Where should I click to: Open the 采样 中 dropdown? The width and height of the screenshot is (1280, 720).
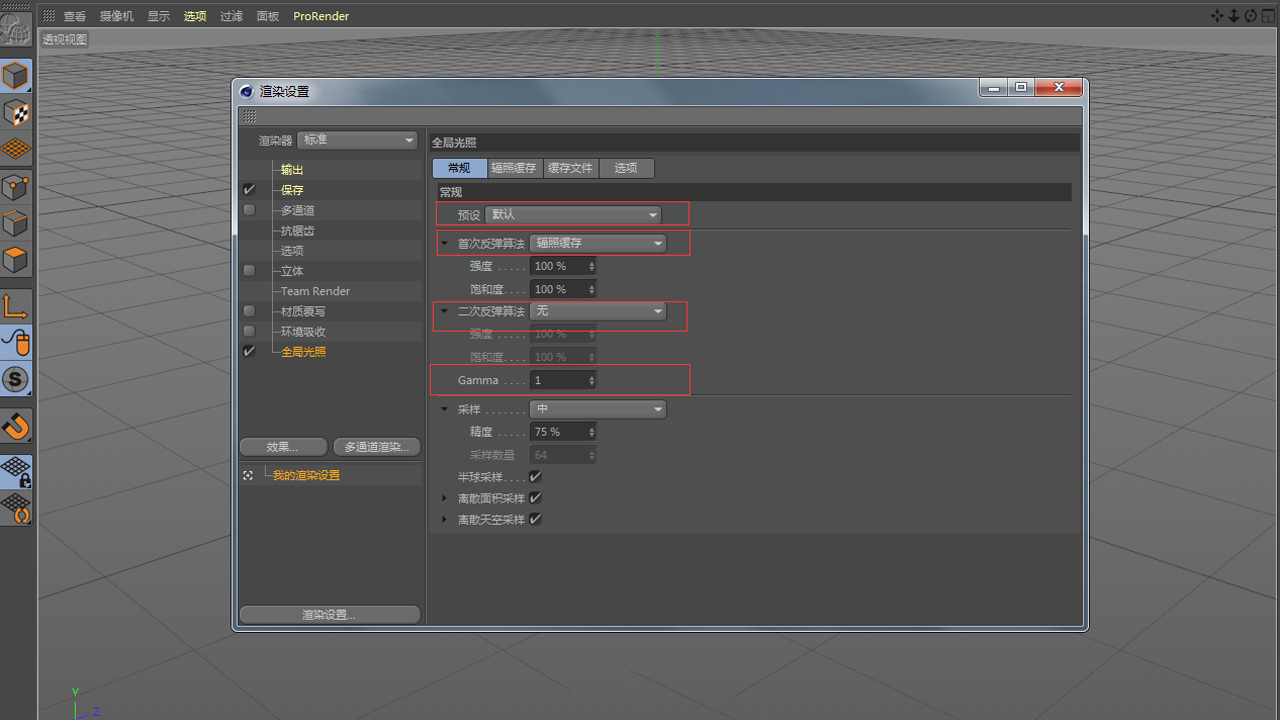(x=598, y=409)
